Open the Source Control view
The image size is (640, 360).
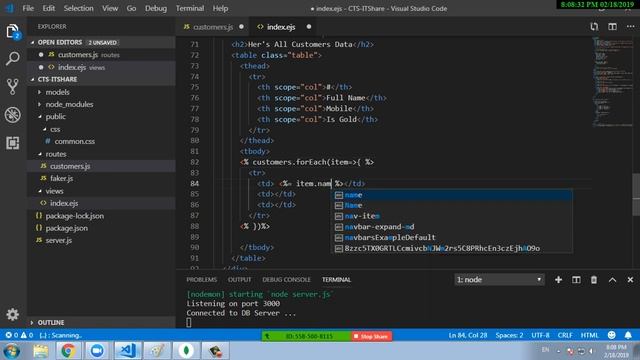click(13, 87)
